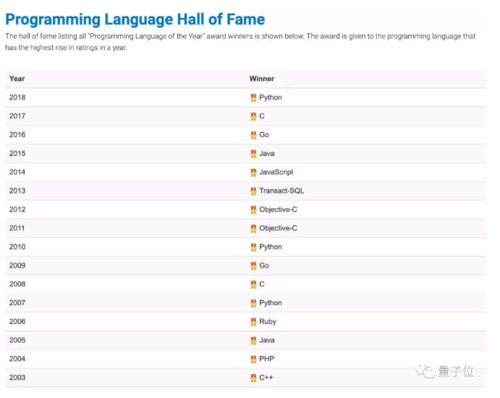This screenshot has width=500, height=398.
Task: Click the 2007 Python winner text
Action: pos(270,303)
